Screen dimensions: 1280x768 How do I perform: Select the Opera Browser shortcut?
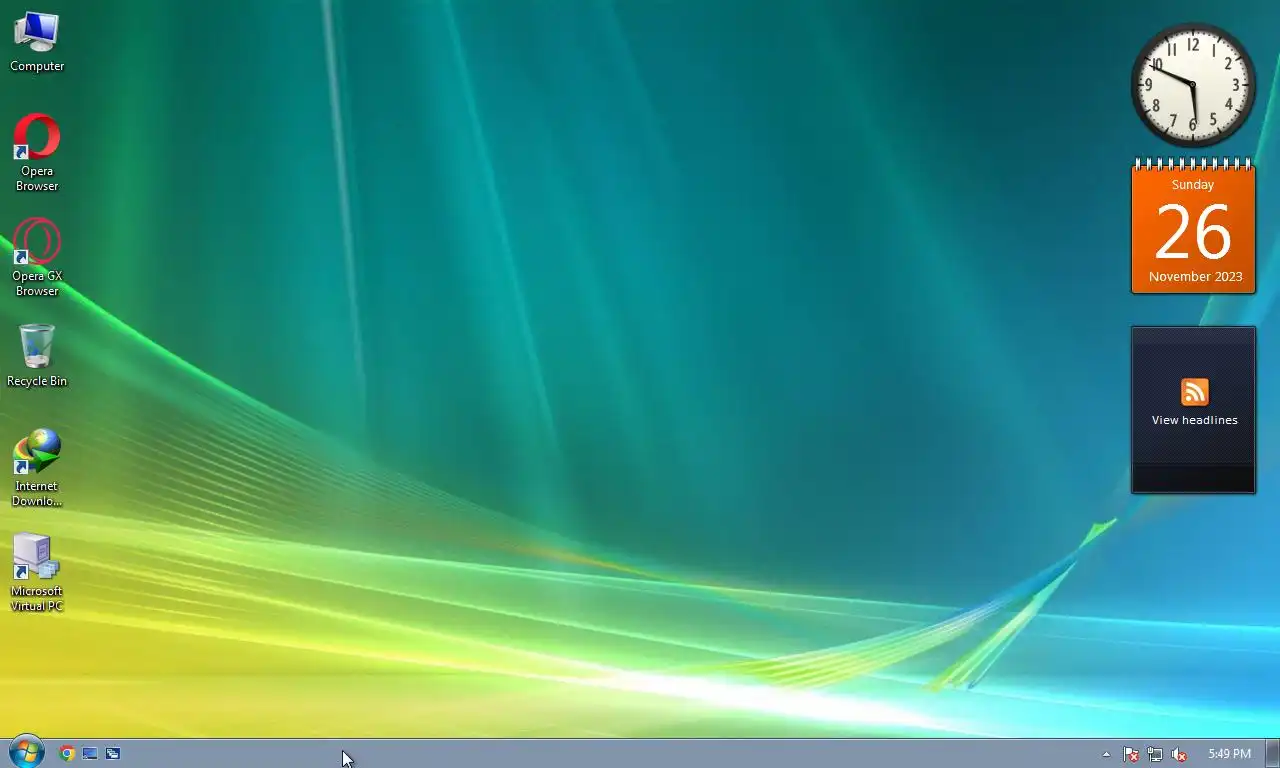tap(37, 152)
